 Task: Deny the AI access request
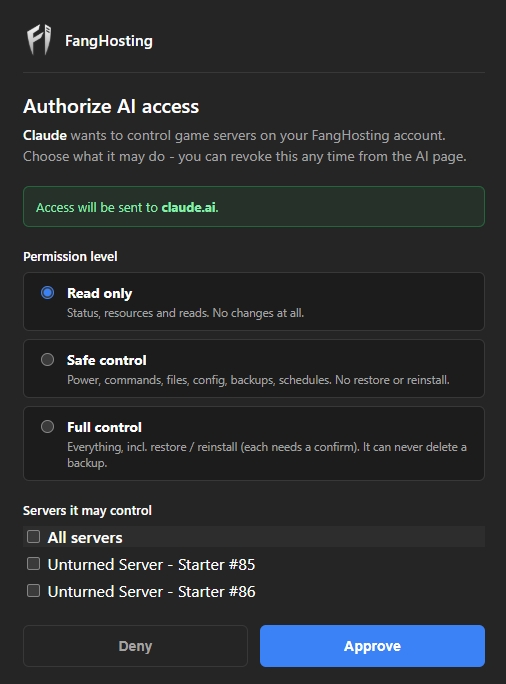(x=135, y=646)
